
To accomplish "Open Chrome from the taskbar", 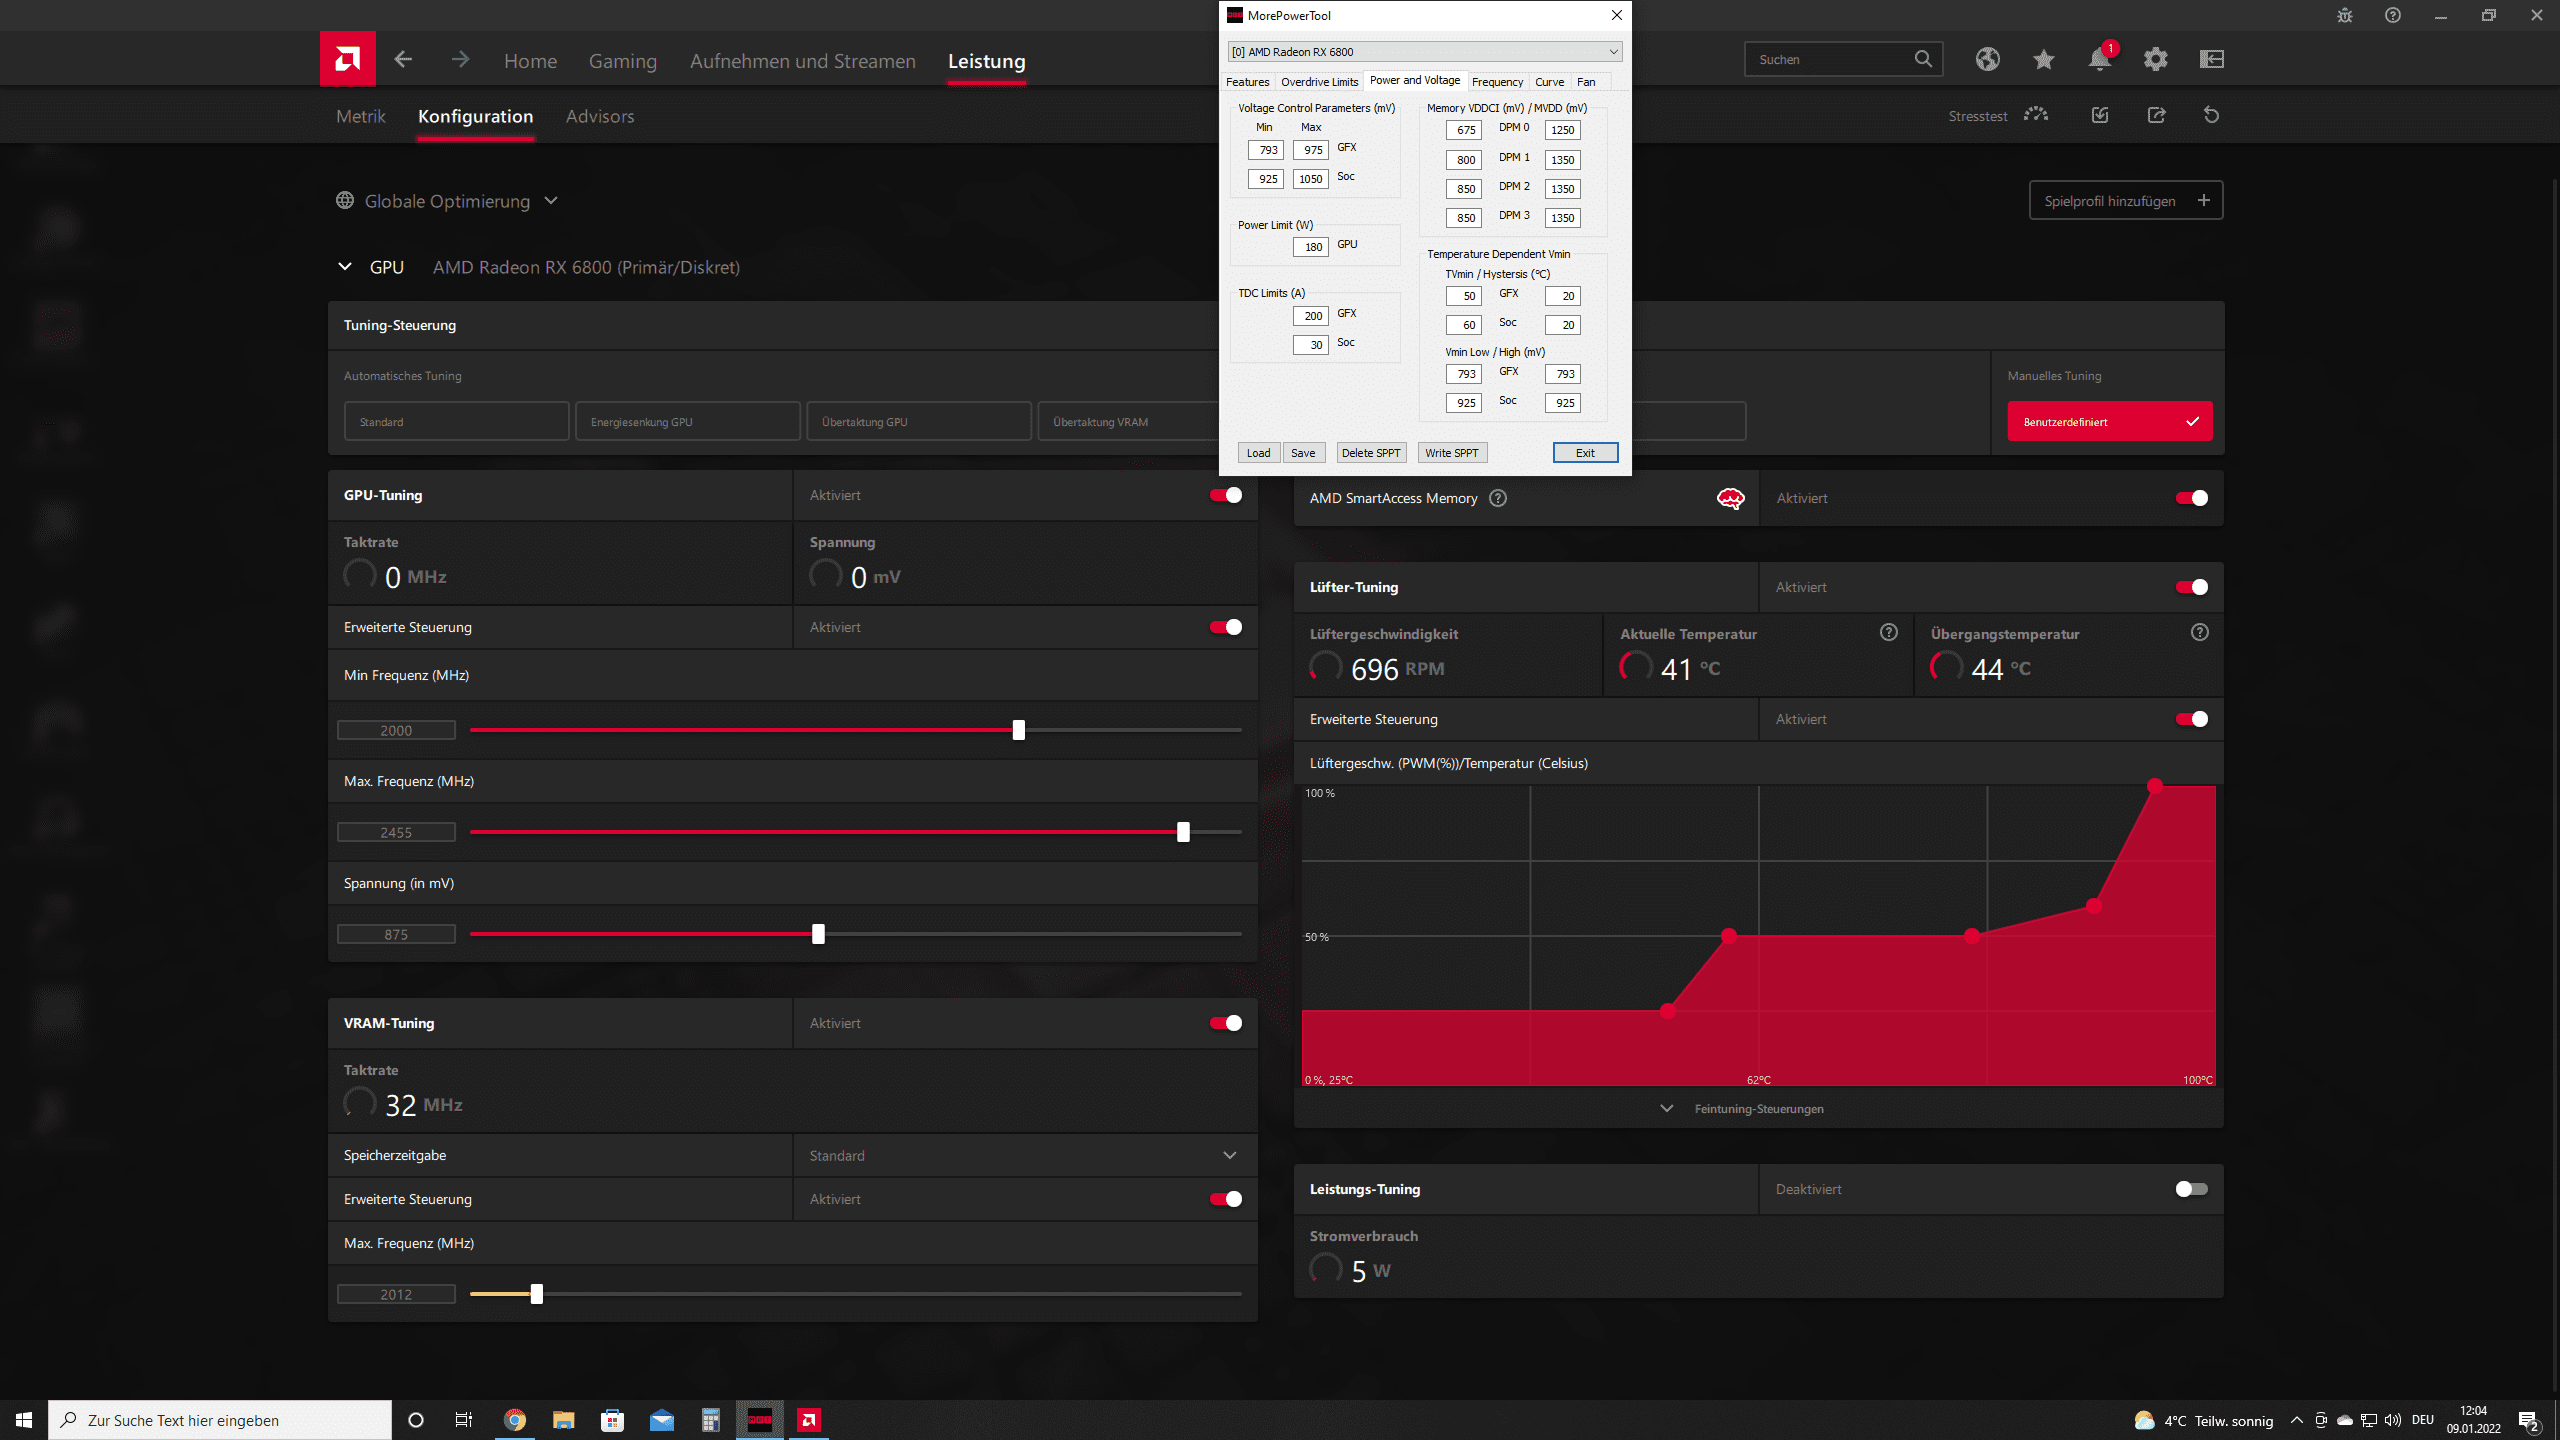I will pos(515,1420).
